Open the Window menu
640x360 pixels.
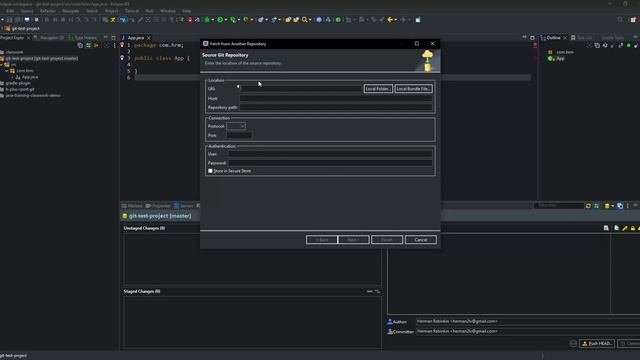click(x=168, y=11)
